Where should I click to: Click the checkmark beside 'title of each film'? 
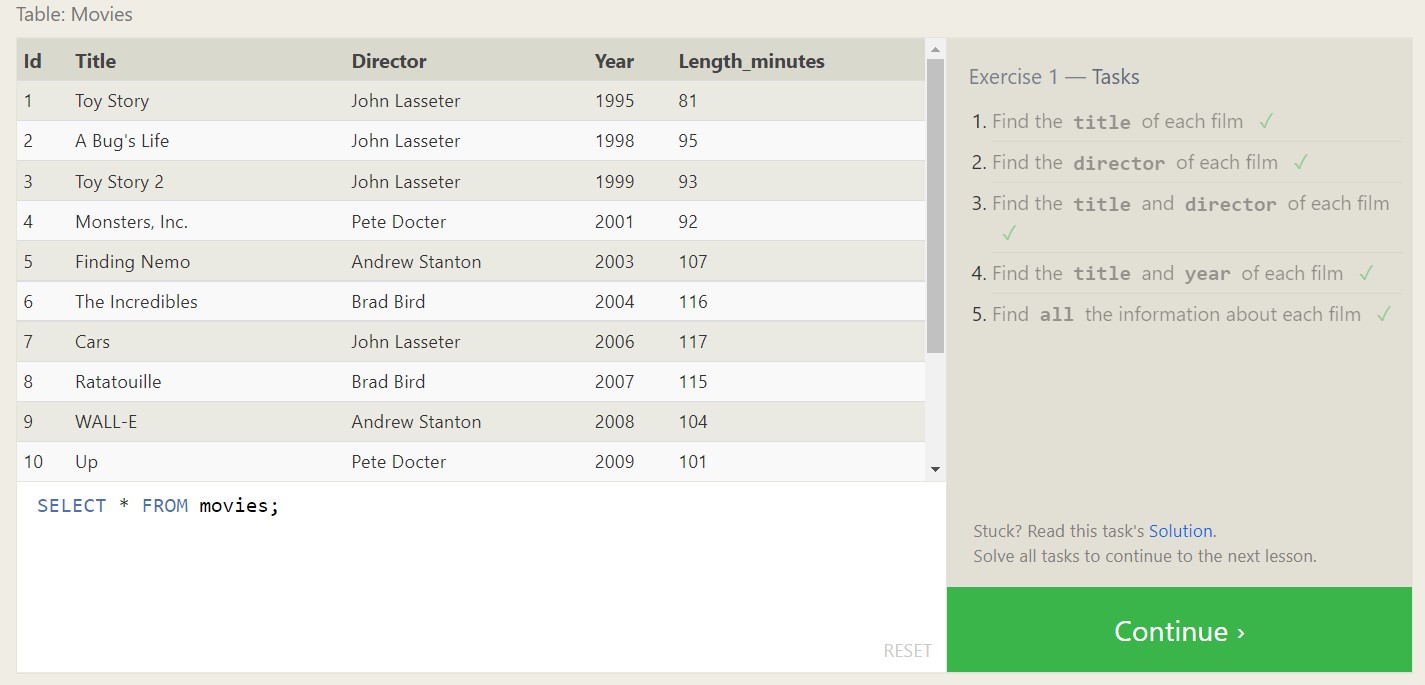[1266, 121]
